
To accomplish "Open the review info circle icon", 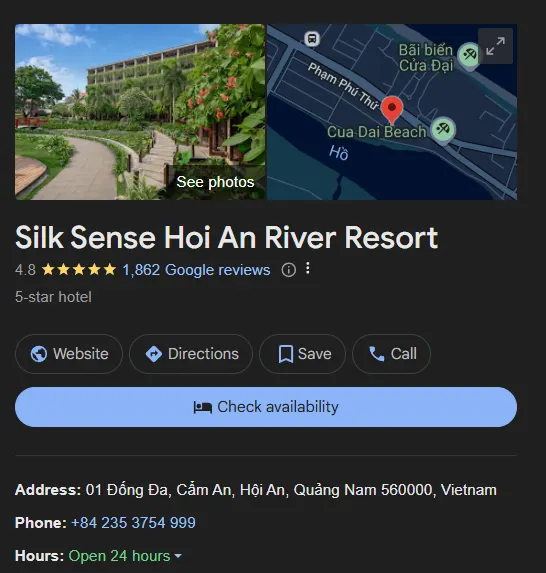I will click(x=288, y=270).
